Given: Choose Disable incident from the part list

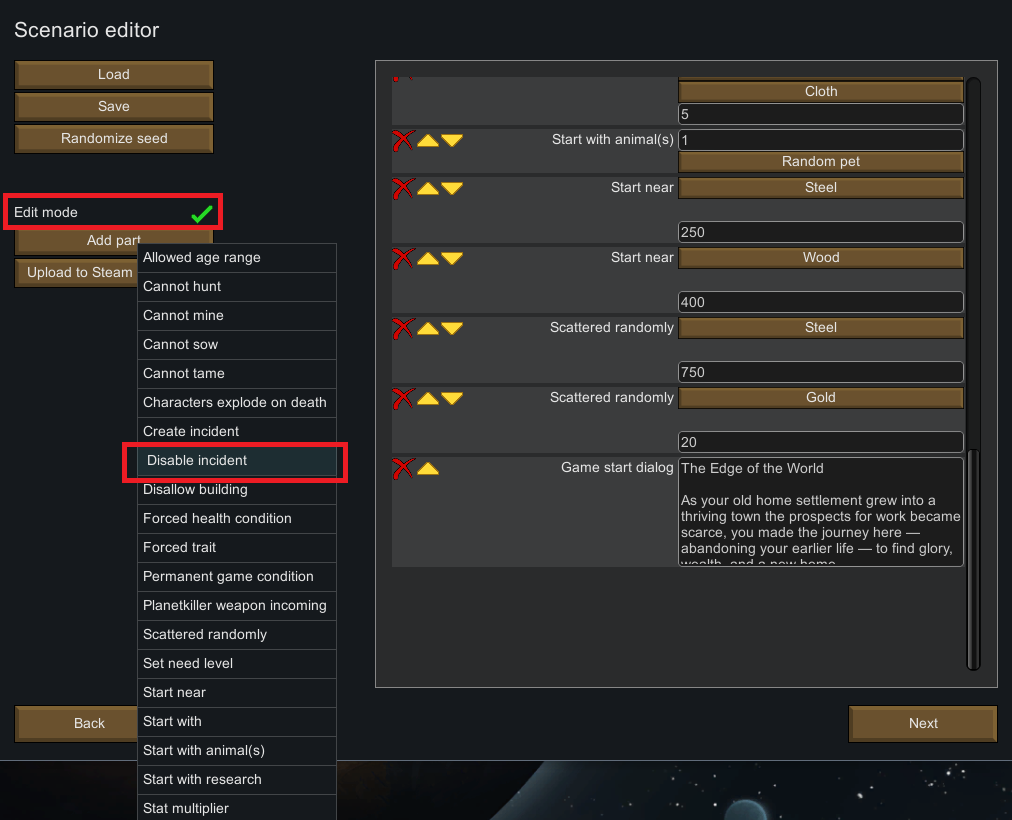Looking at the screenshot, I should pyautogui.click(x=236, y=460).
